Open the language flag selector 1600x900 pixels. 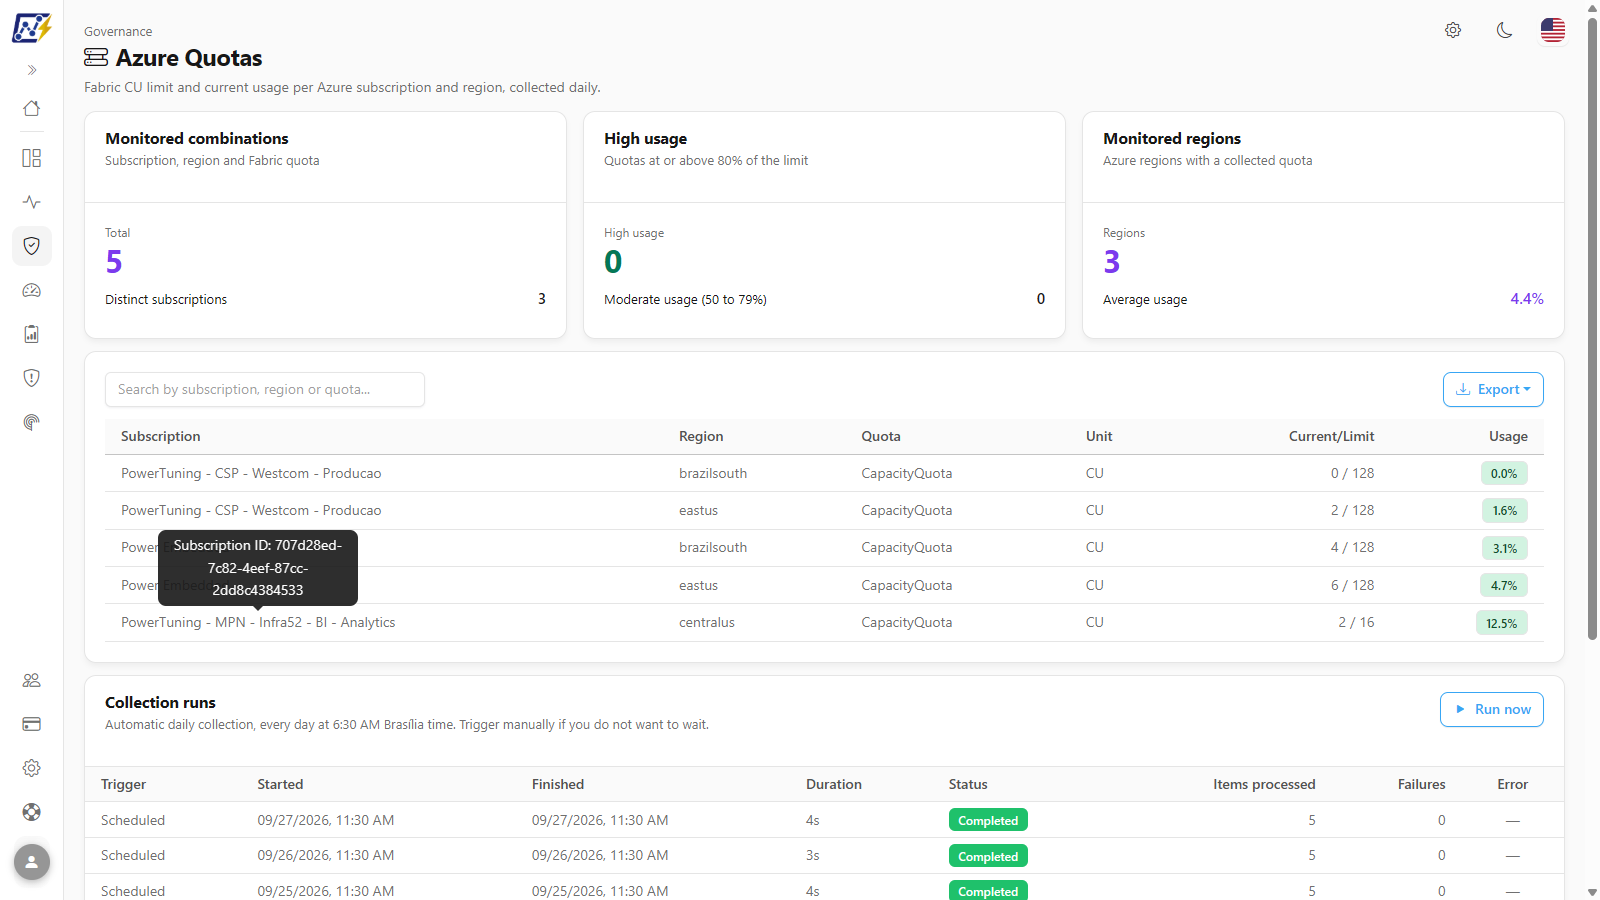pyautogui.click(x=1553, y=30)
